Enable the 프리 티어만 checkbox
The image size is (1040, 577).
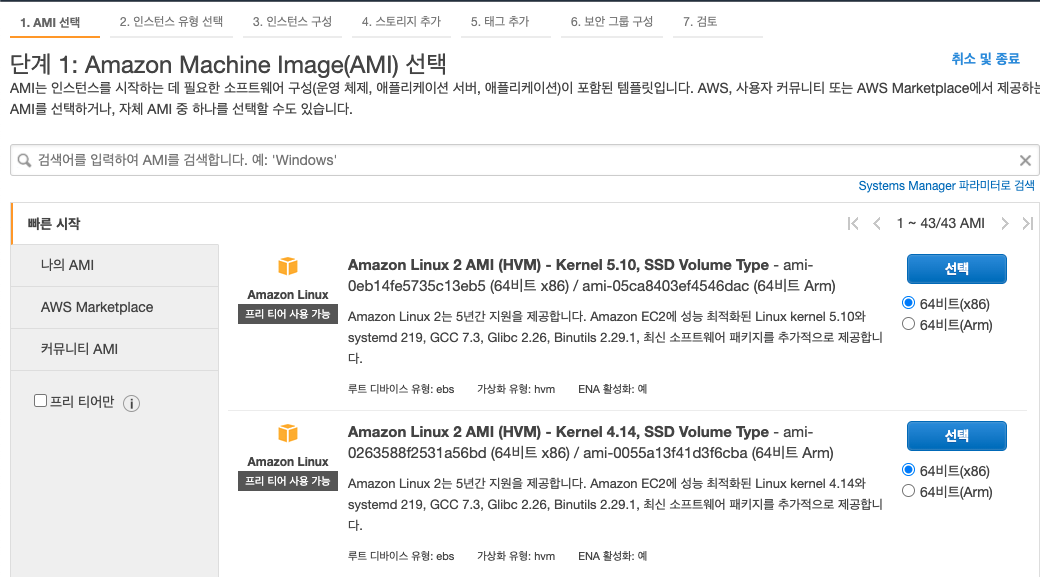point(40,401)
